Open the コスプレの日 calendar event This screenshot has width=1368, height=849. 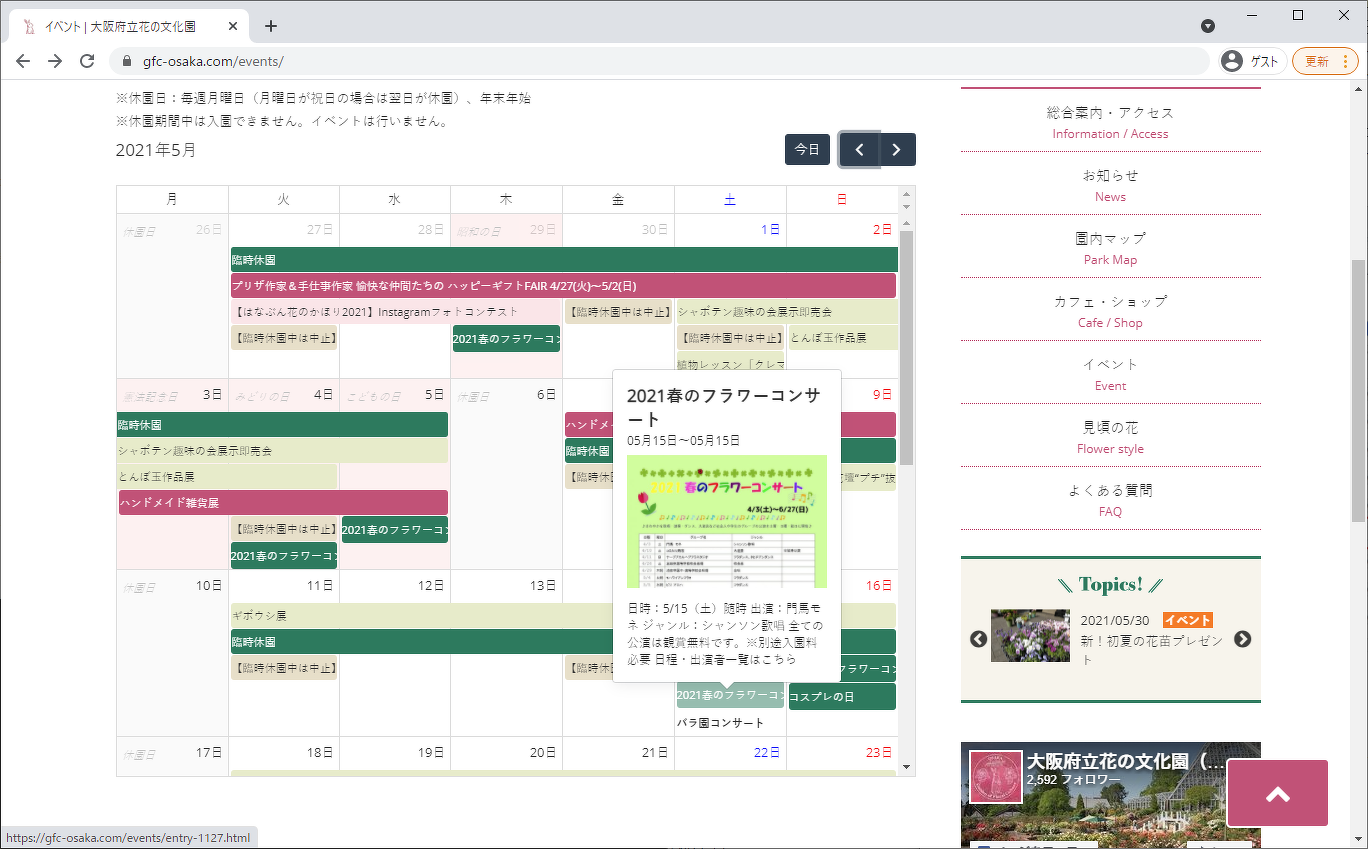841,696
